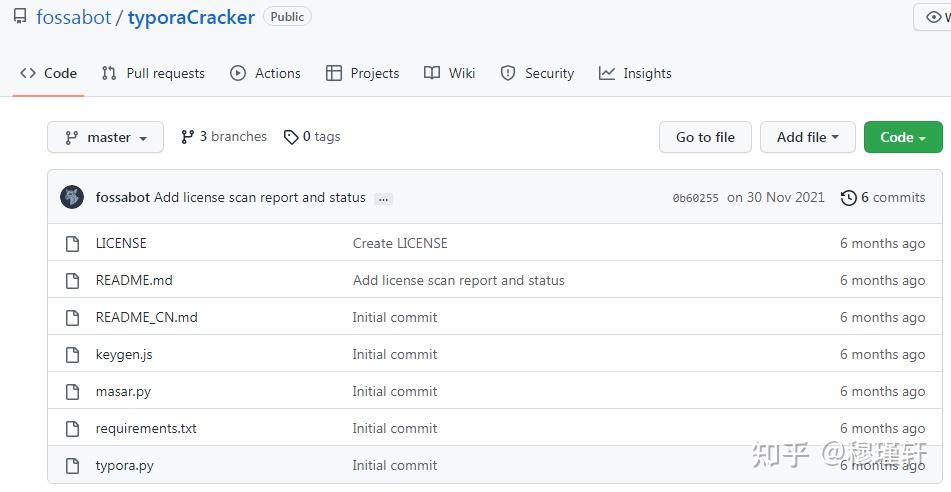
Task: Click the history clock icon beside 6 commits
Action: pyautogui.click(x=848, y=198)
